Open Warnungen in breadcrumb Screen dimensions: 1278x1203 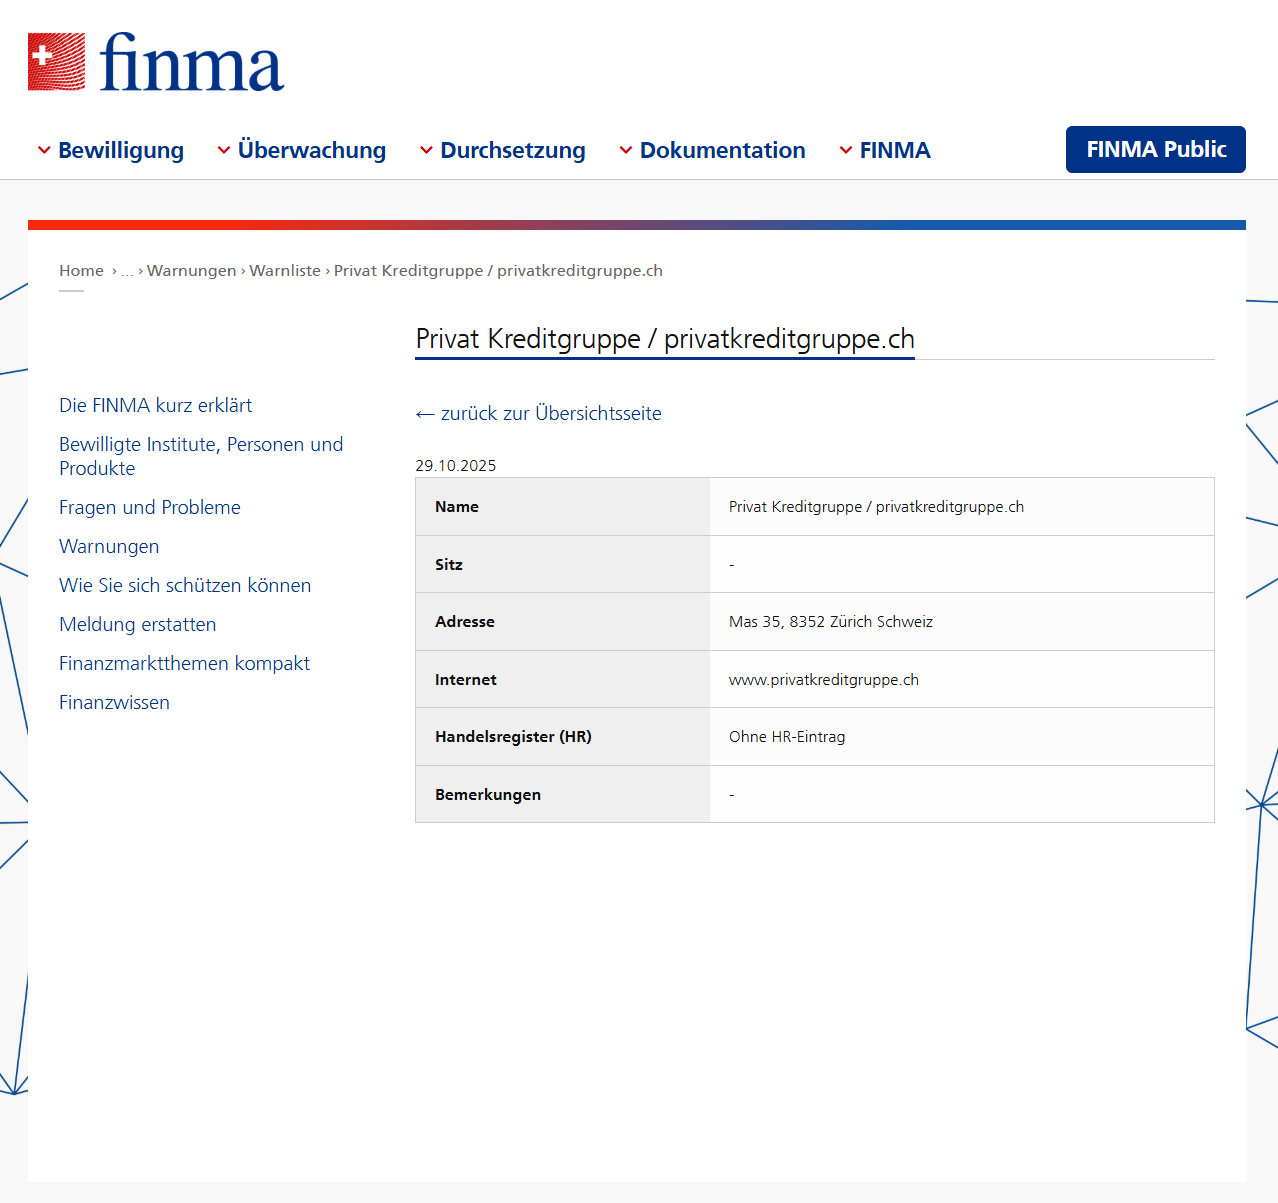[x=192, y=271]
